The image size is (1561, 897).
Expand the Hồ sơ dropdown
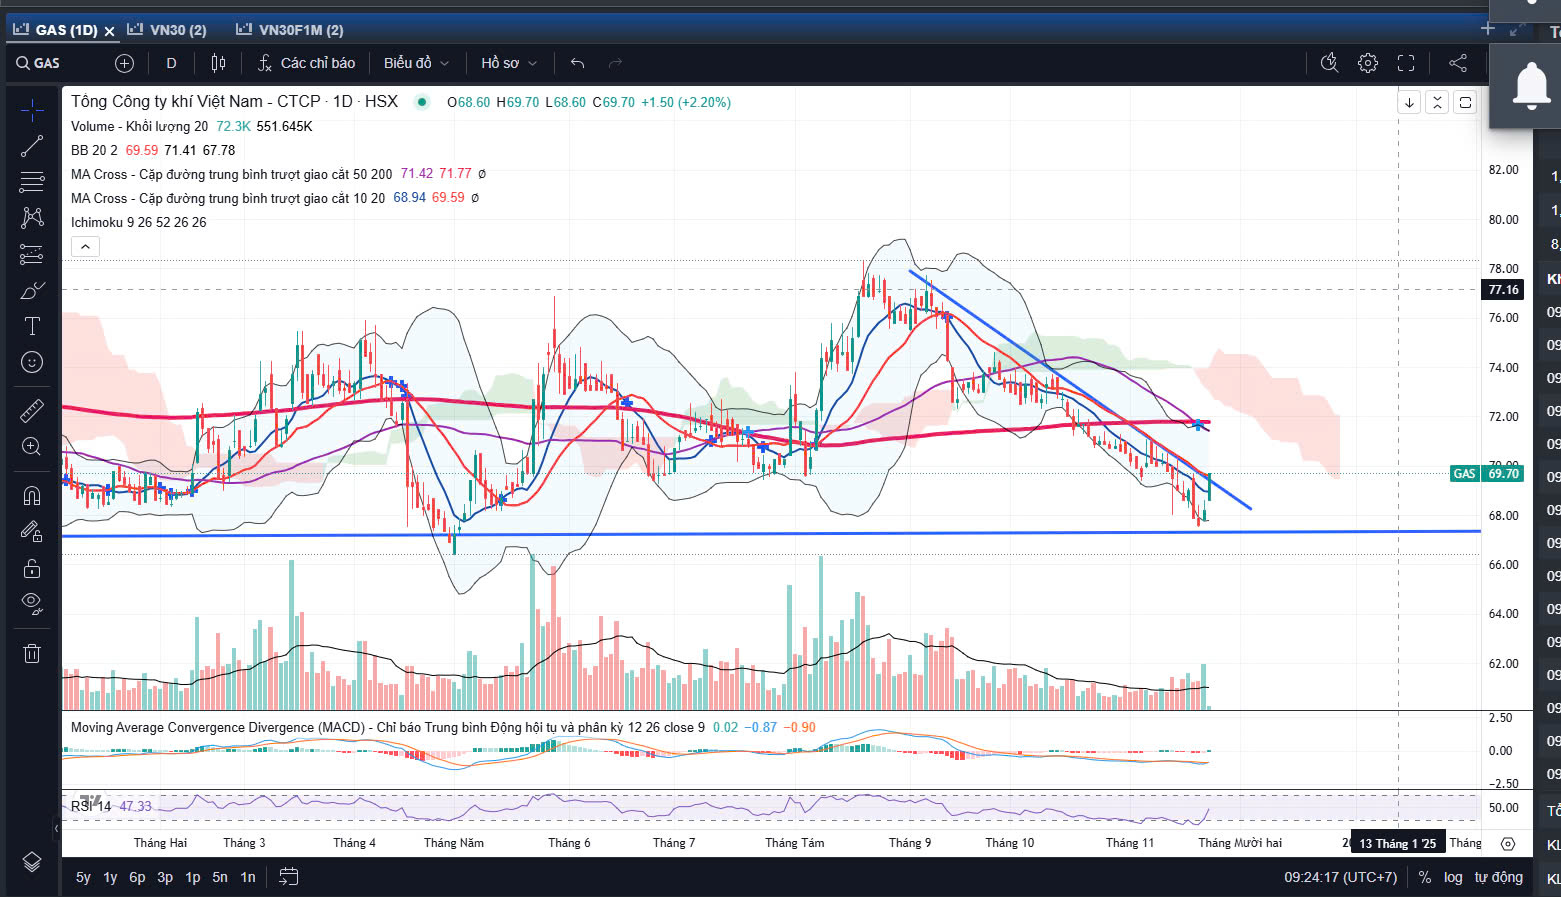(509, 63)
